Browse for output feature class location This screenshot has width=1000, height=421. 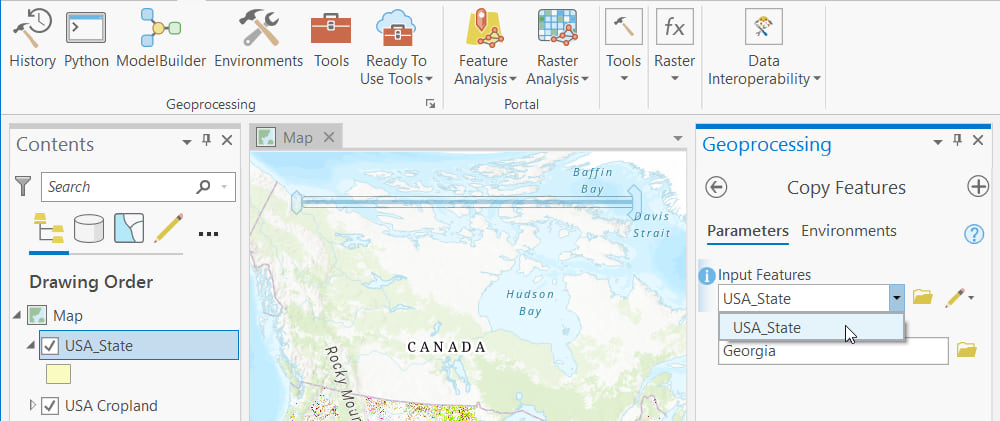[967, 350]
